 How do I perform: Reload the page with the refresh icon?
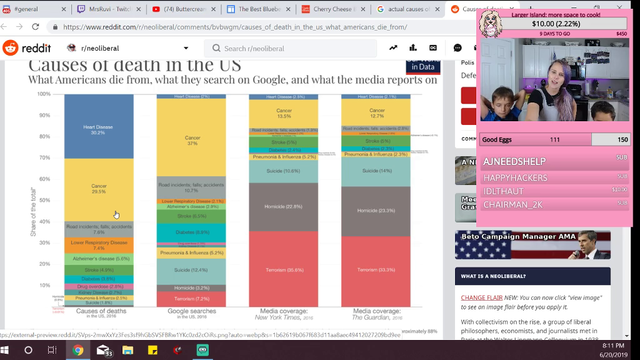pos(36,27)
